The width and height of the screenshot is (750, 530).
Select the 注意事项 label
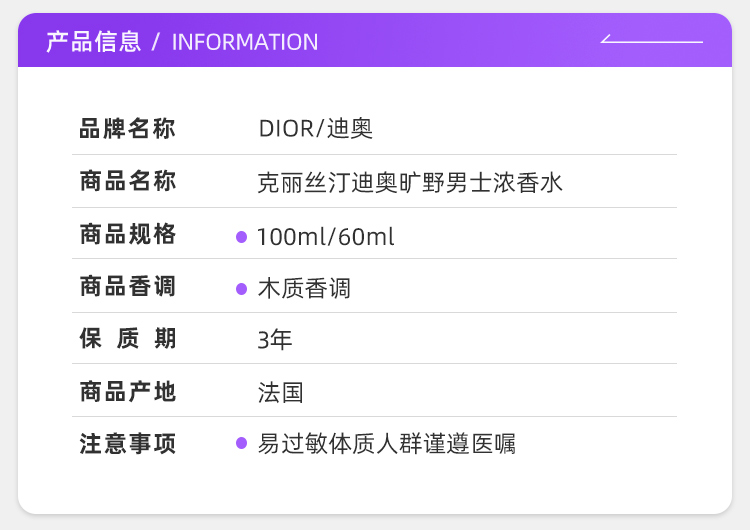[127, 444]
